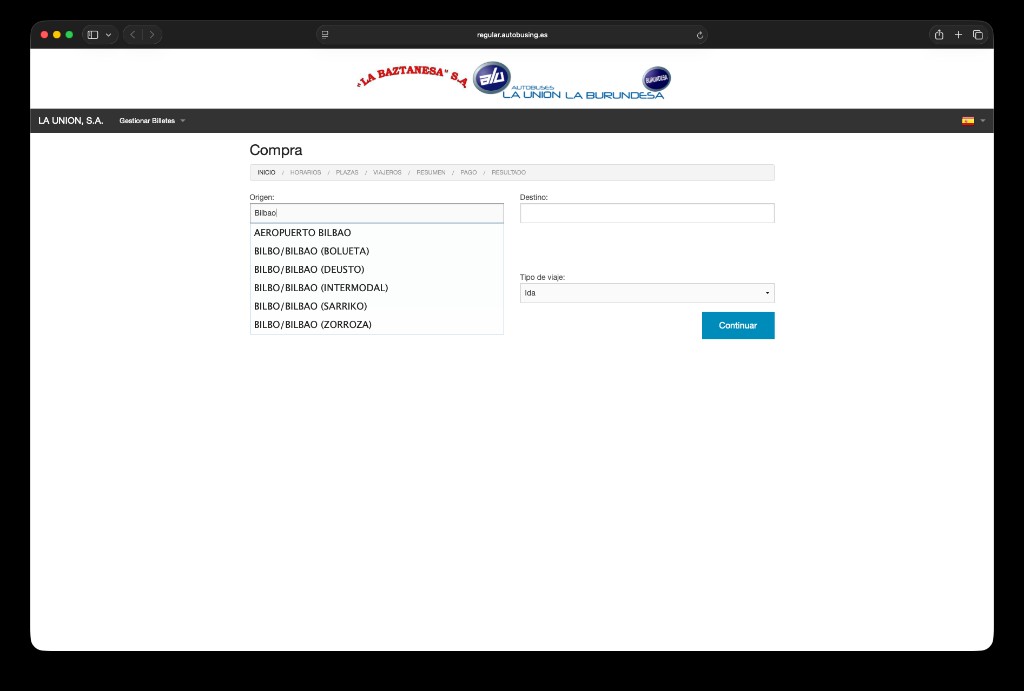
Task: Click Safari's sidebar toggle icon
Action: point(93,35)
